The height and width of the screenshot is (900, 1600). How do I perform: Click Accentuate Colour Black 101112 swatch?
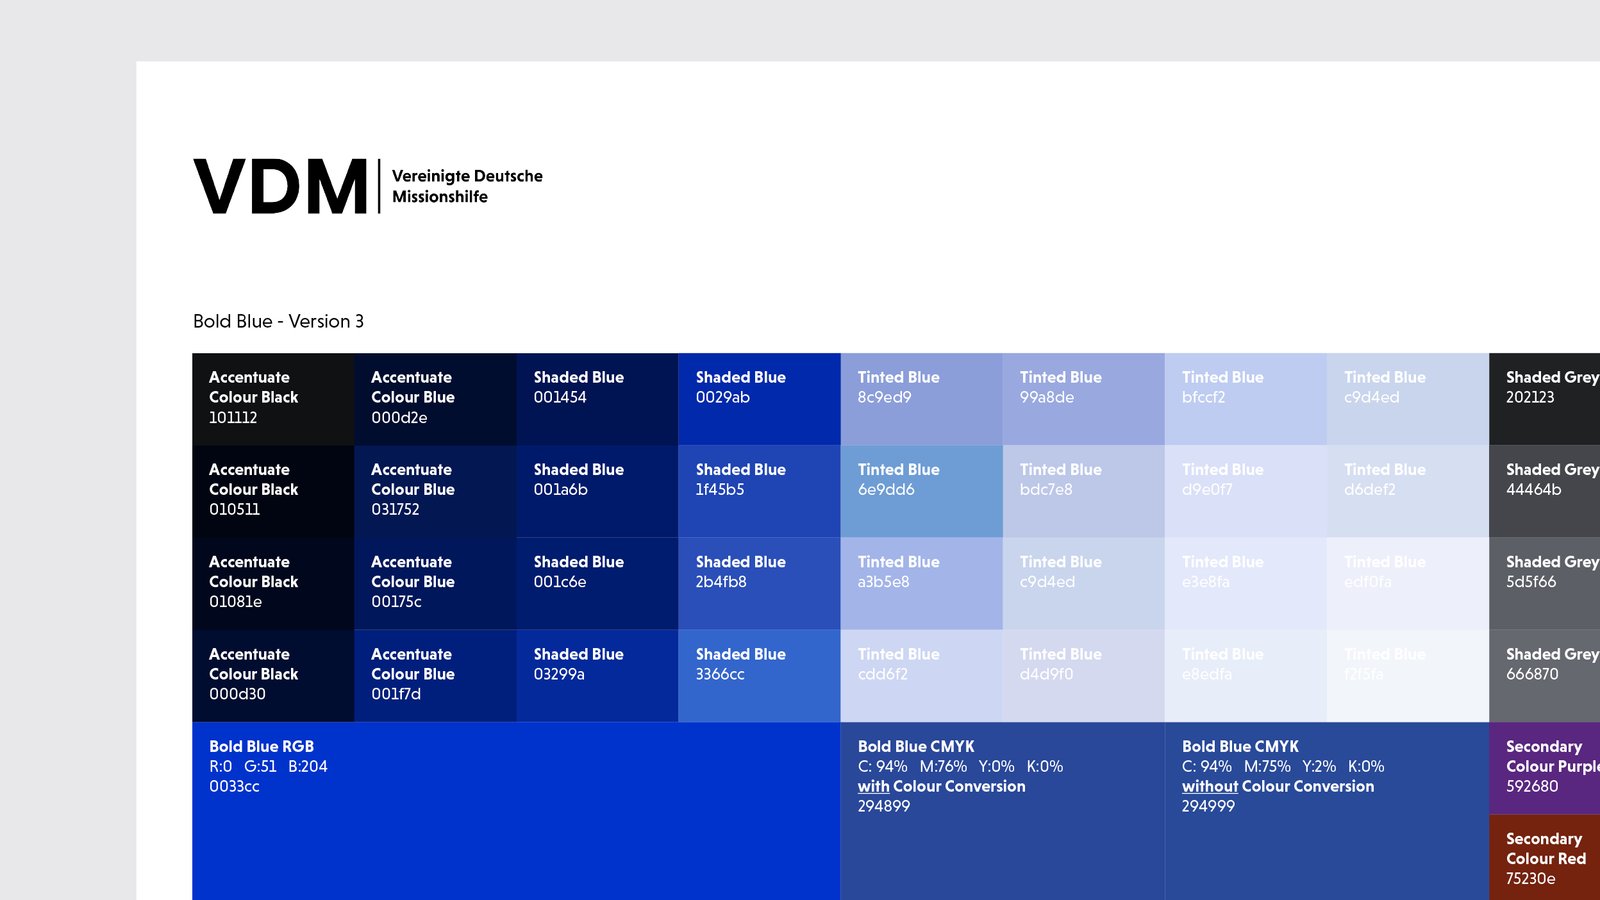273,399
